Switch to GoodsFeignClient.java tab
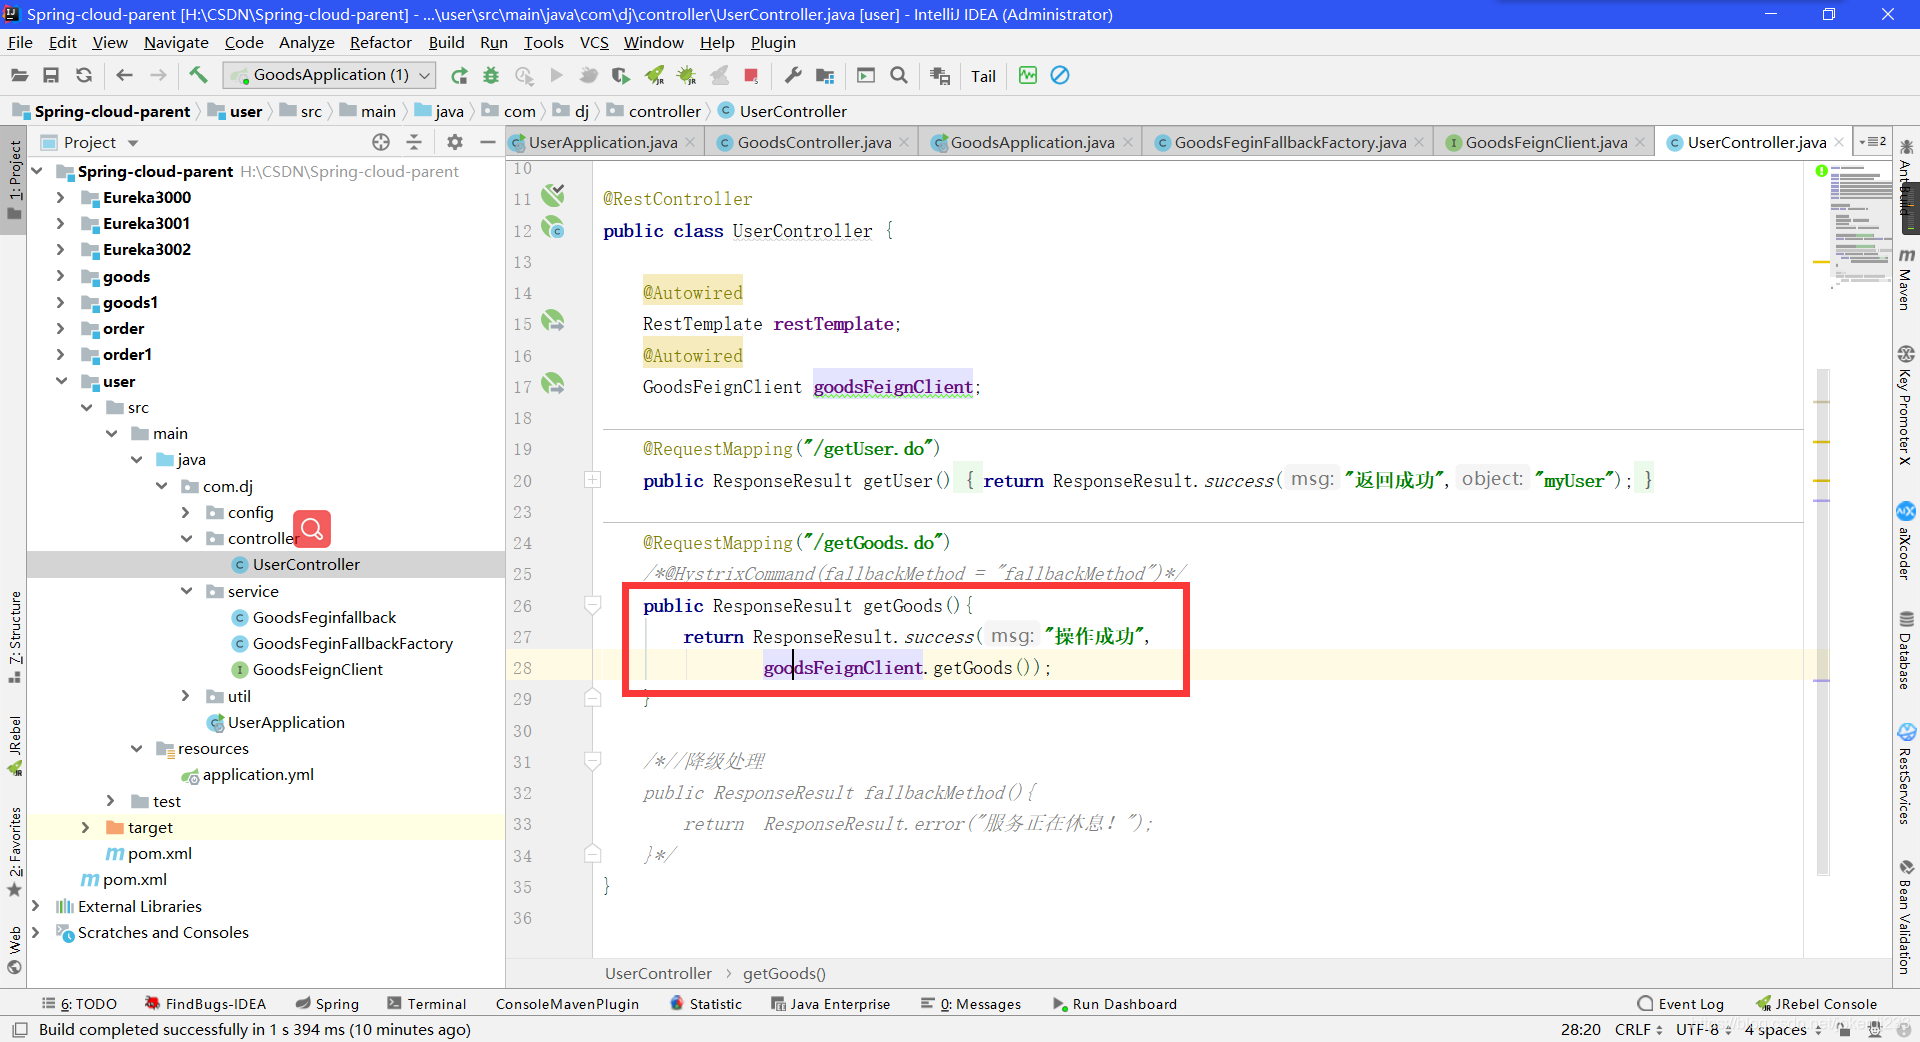 click(1546, 142)
